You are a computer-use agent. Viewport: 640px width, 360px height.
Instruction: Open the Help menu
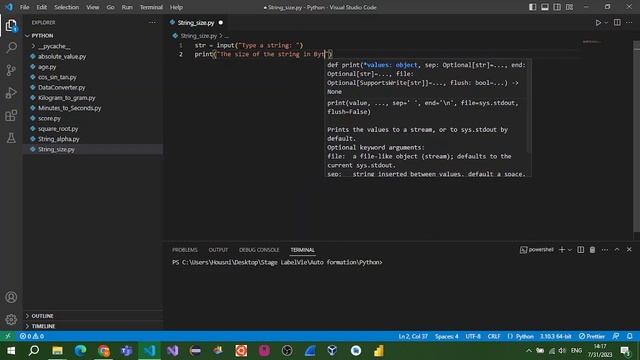pos(176,7)
